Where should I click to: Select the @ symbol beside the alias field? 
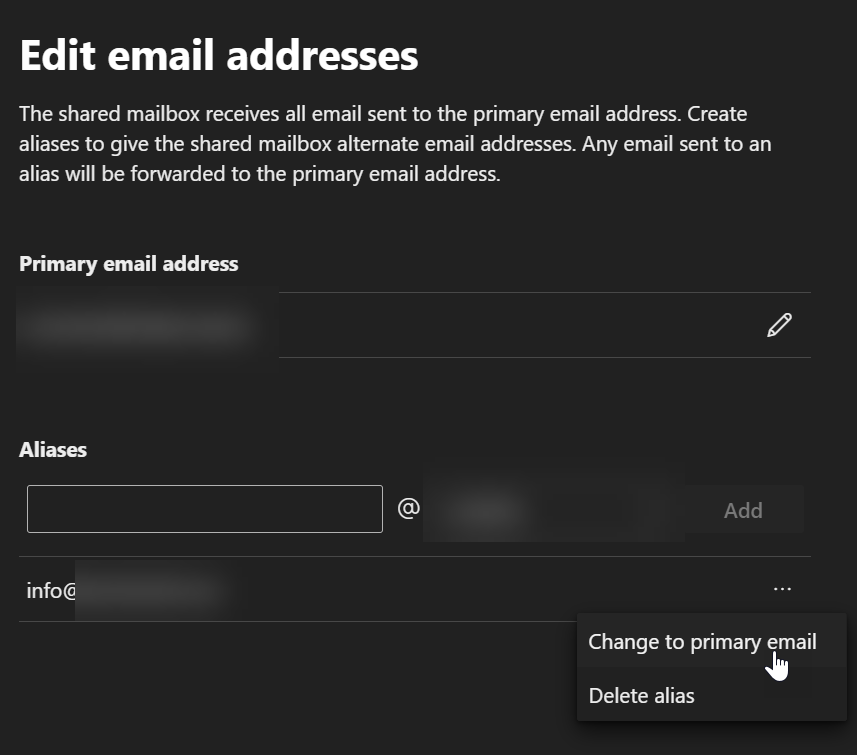408,508
